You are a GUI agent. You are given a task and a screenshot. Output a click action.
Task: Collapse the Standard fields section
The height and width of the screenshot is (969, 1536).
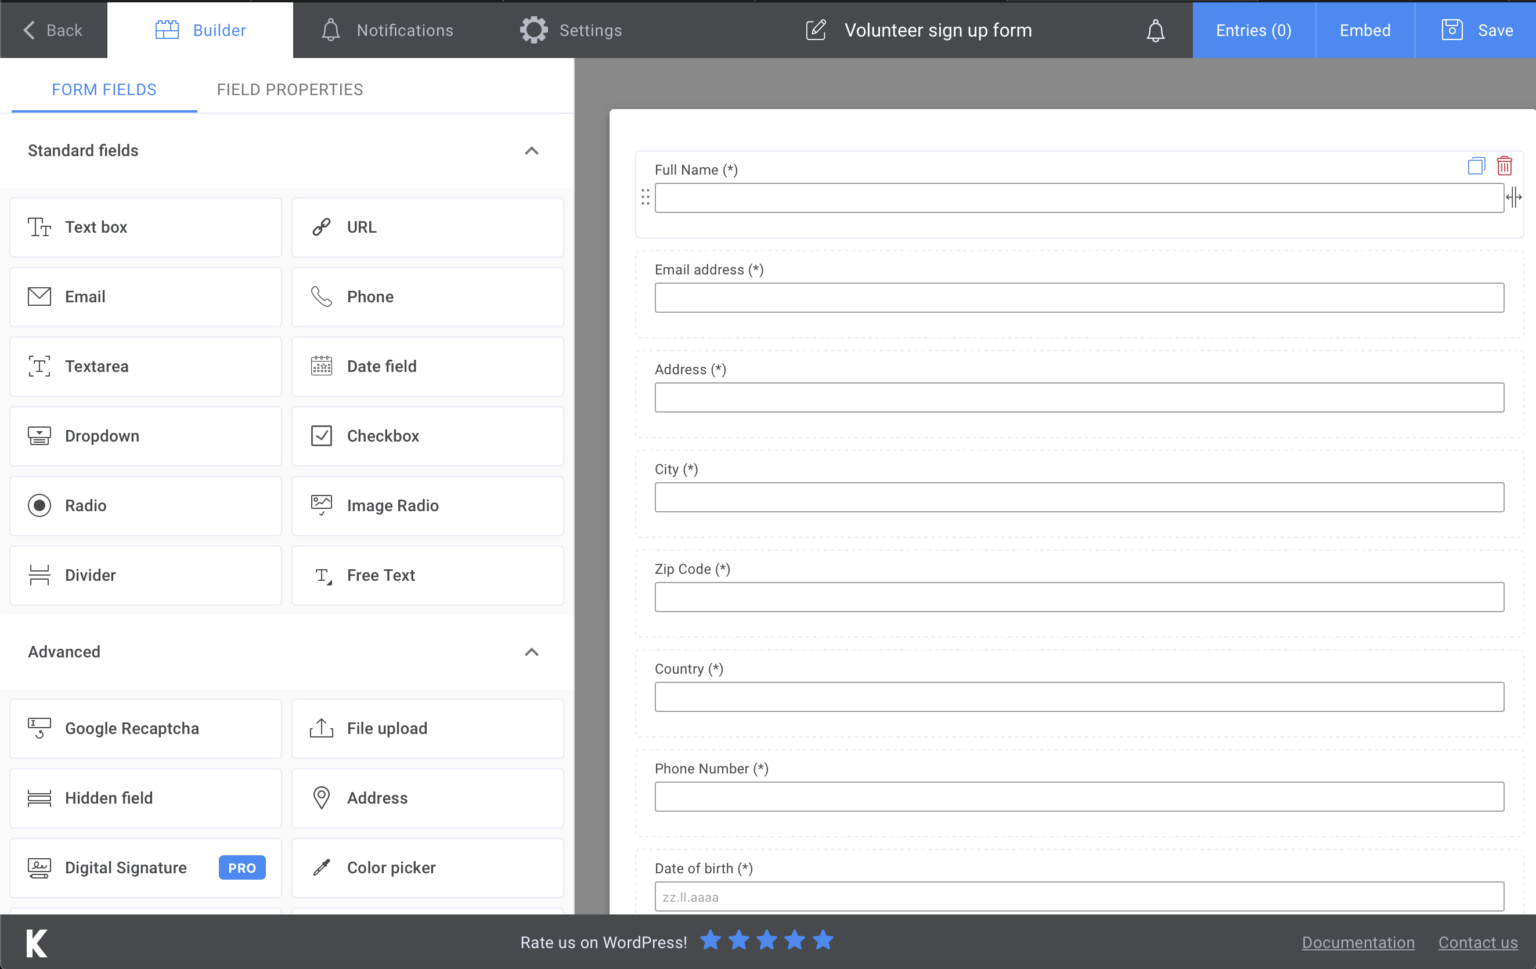tap(532, 151)
